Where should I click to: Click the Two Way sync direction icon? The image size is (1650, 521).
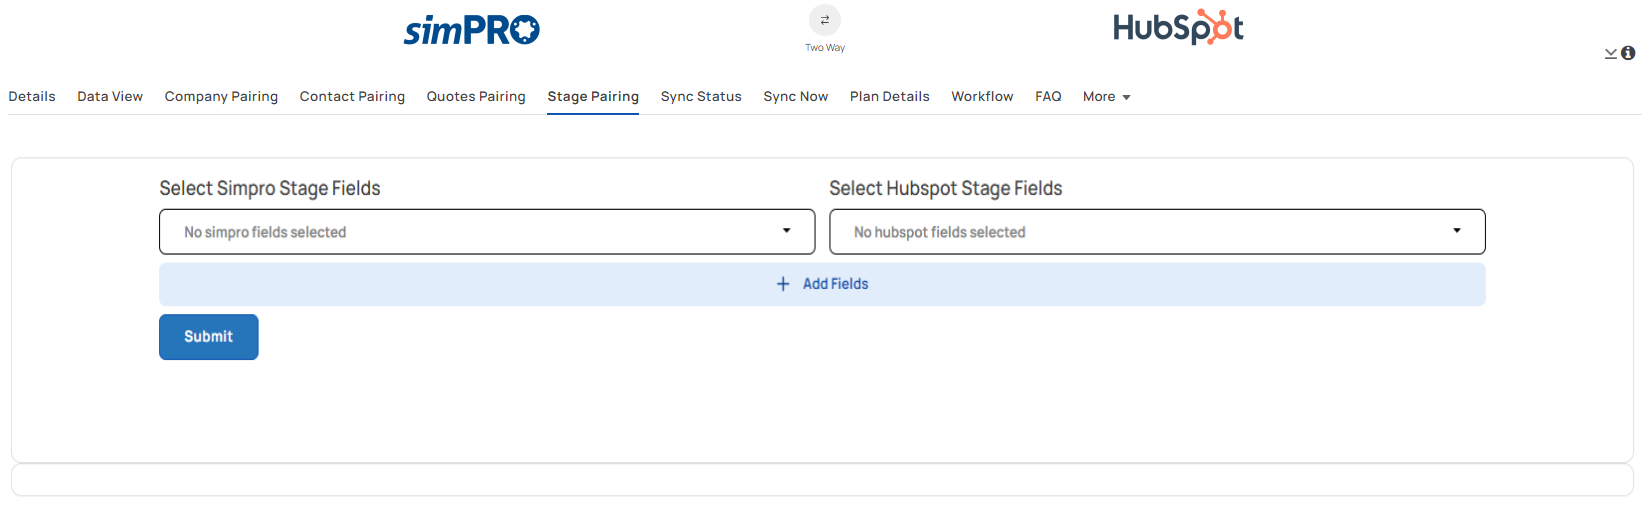825,20
